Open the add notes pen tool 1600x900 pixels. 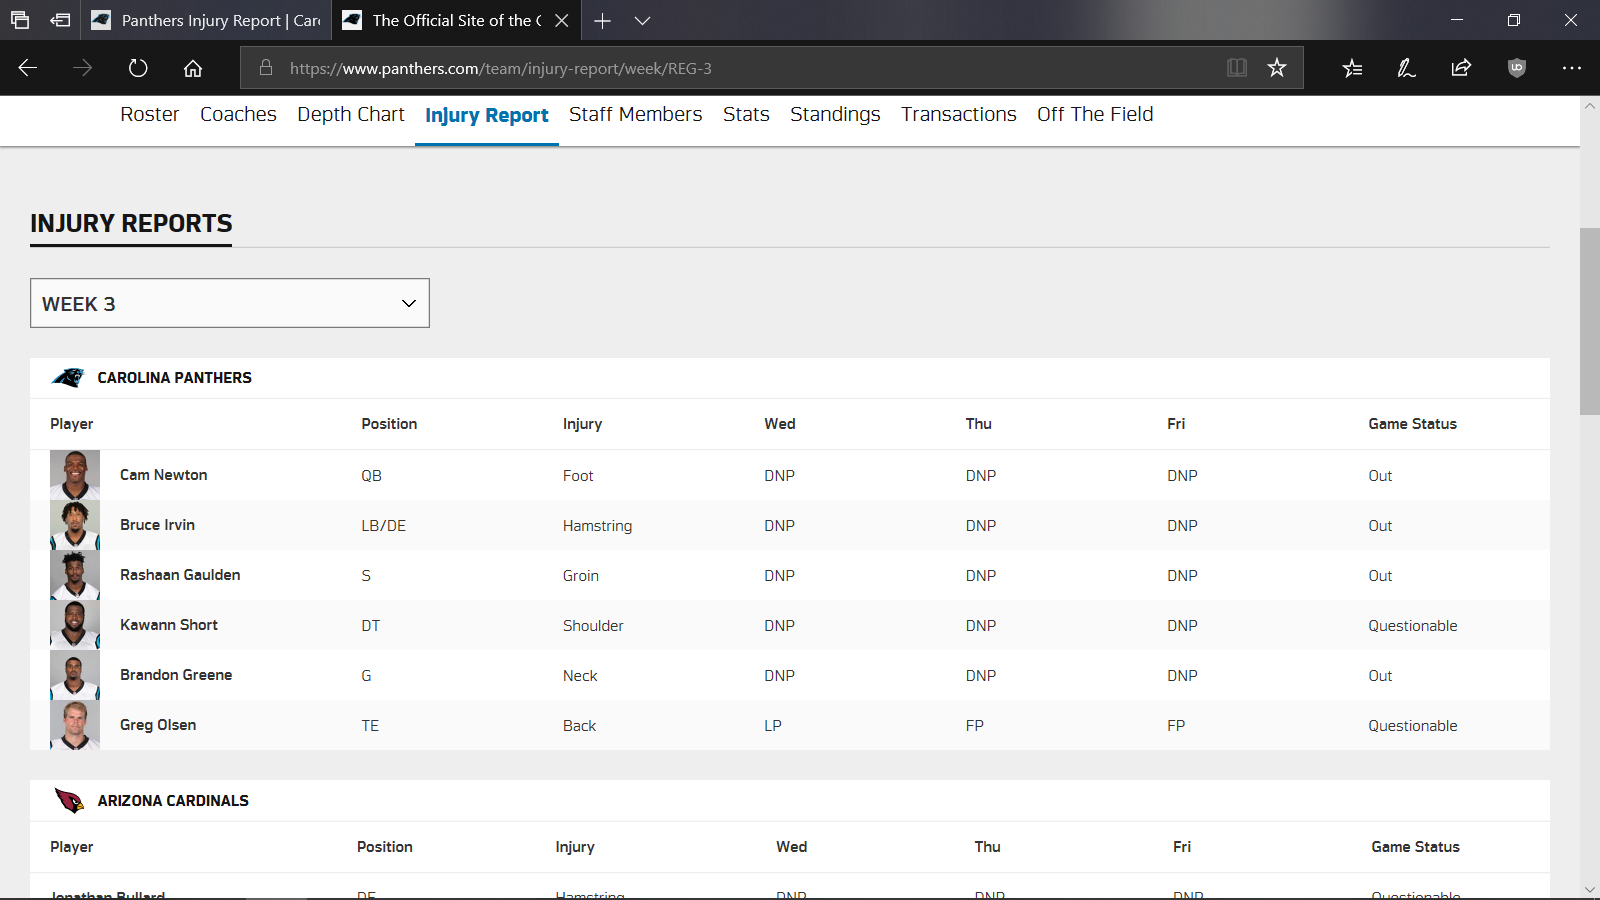(x=1406, y=68)
